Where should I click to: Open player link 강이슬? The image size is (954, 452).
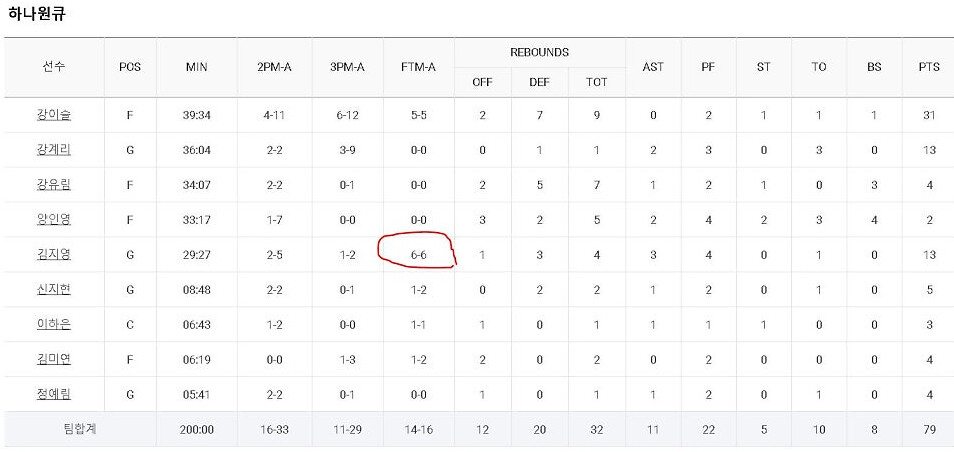54,115
